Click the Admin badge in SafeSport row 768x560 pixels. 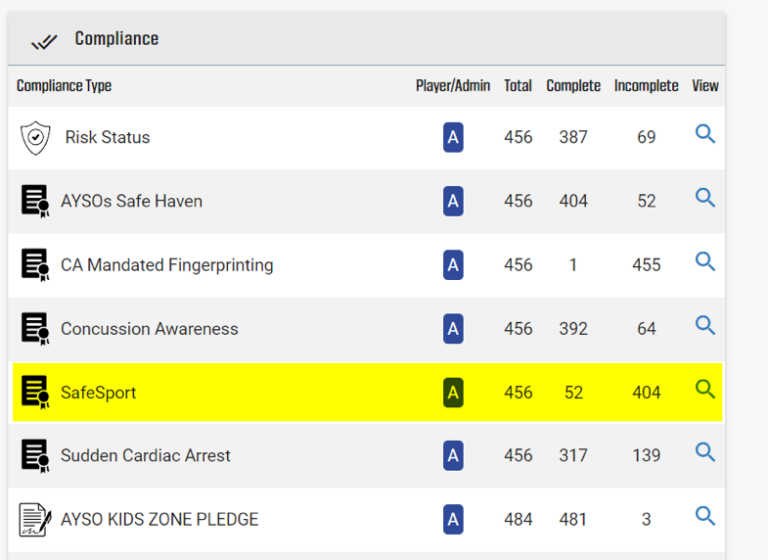[x=453, y=392]
